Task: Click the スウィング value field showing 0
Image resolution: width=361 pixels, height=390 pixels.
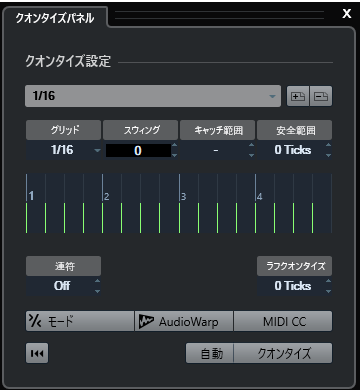Action: point(138,150)
